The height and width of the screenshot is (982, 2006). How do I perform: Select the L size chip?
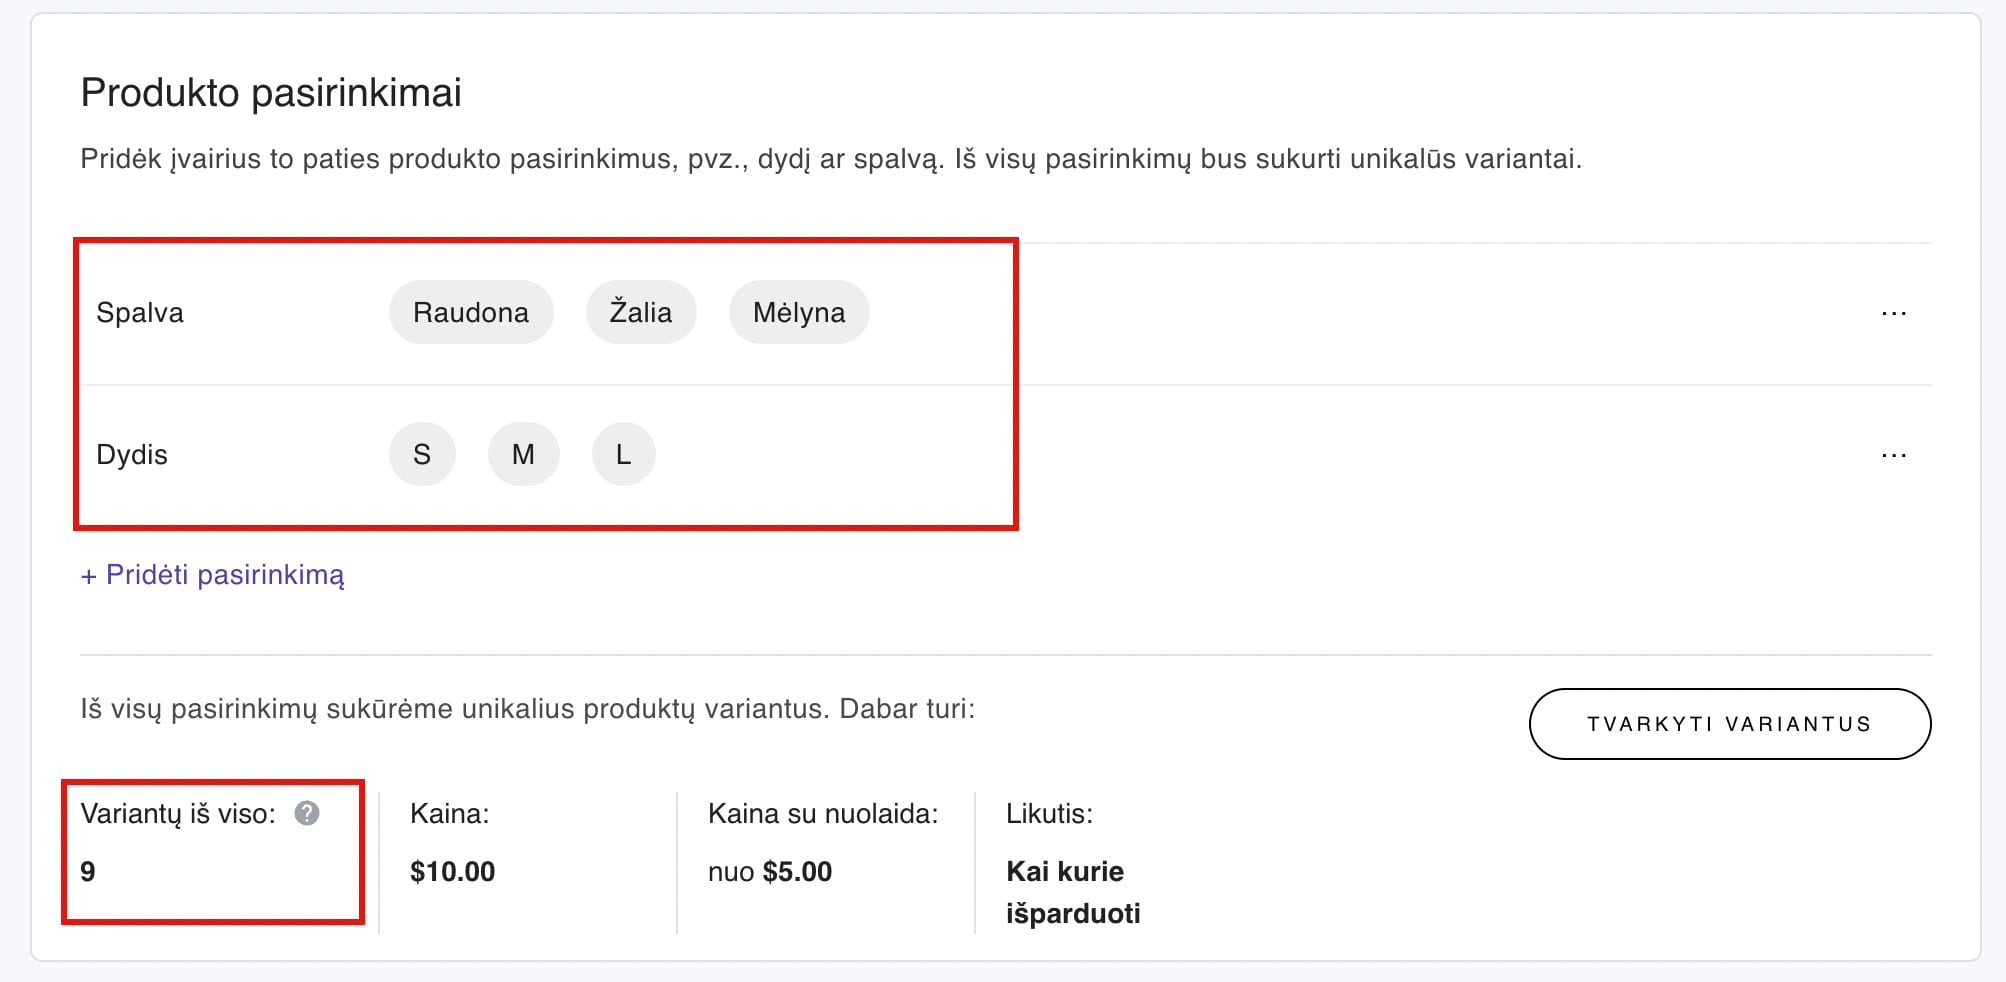pos(623,454)
